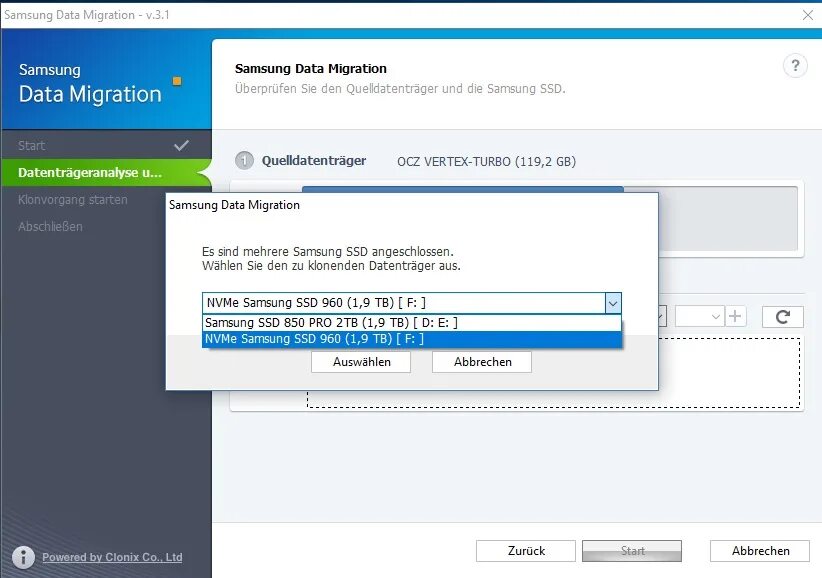Expand the SSD selection dropdown arrow
822x578 pixels.
pyautogui.click(x=613, y=303)
